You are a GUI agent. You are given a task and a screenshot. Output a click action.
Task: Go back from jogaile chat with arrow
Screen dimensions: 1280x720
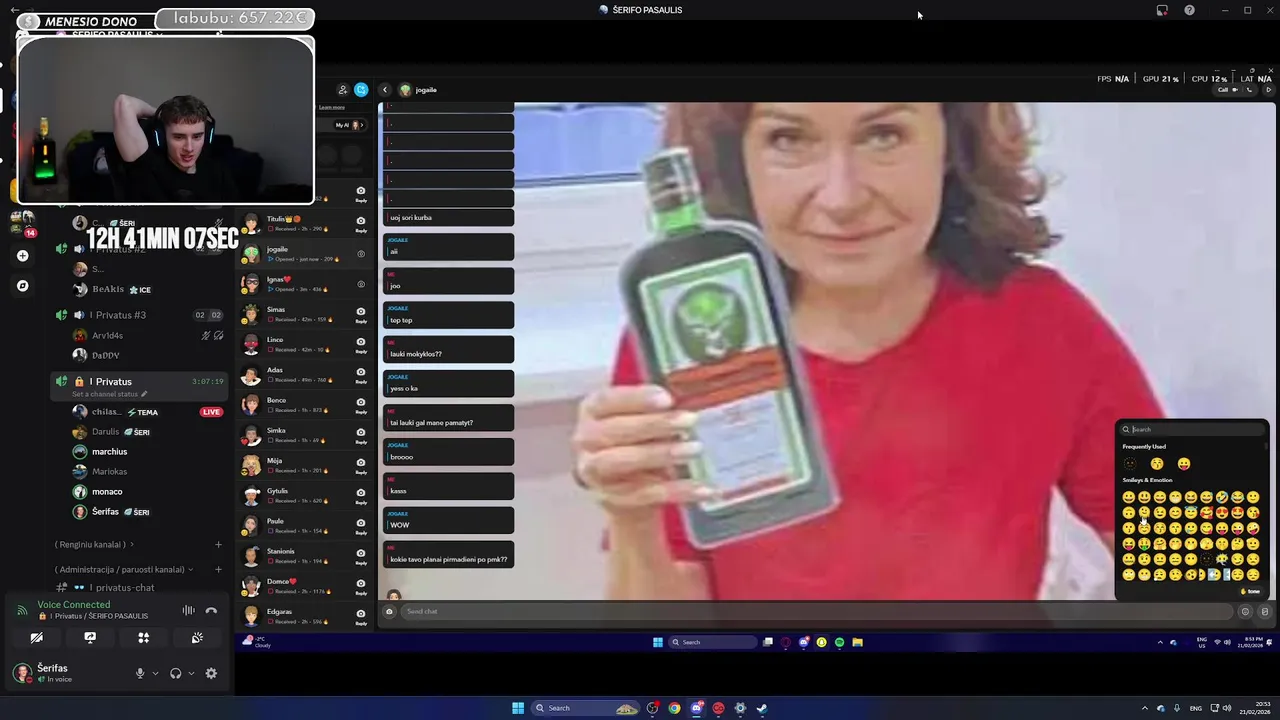[385, 90]
